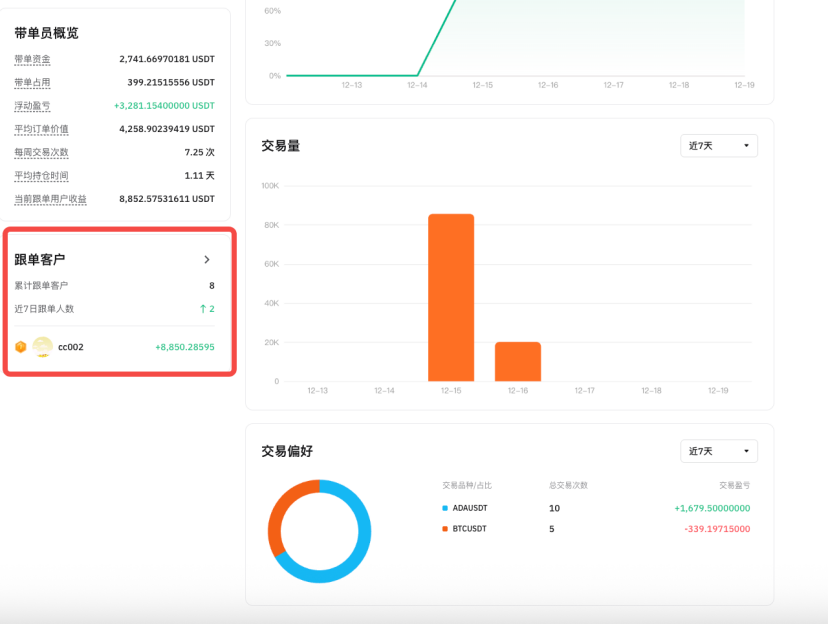Click the orange hexagon badge beside cc002
828x624 pixels.
coord(20,347)
